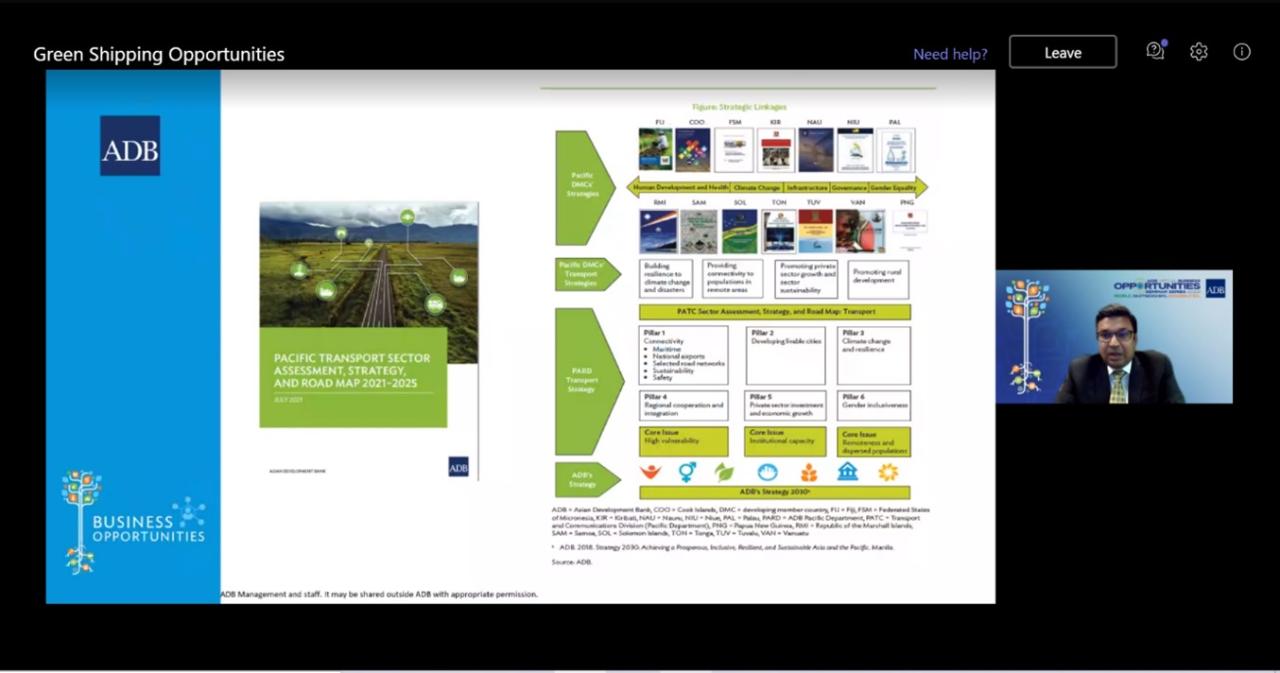Screen dimensions: 1280x673
Task: Click the Pillar 4 Regional cooperation box
Action: (x=684, y=405)
